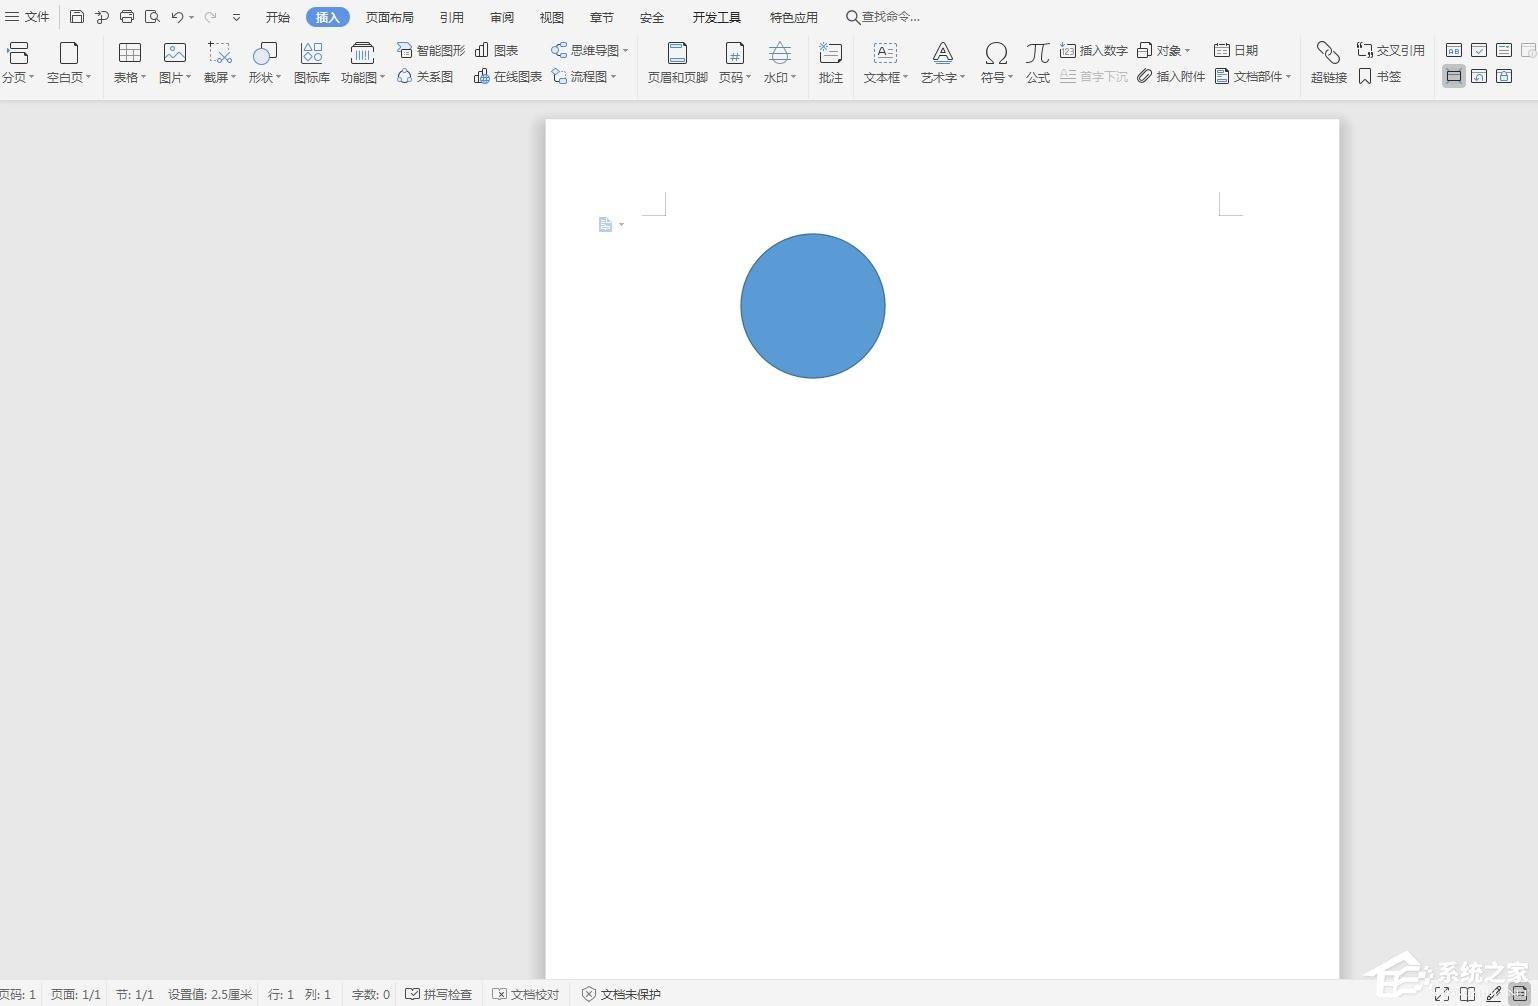Click the Save icon in quick access toolbar
Viewport: 1538px width, 1006px height.
[77, 17]
